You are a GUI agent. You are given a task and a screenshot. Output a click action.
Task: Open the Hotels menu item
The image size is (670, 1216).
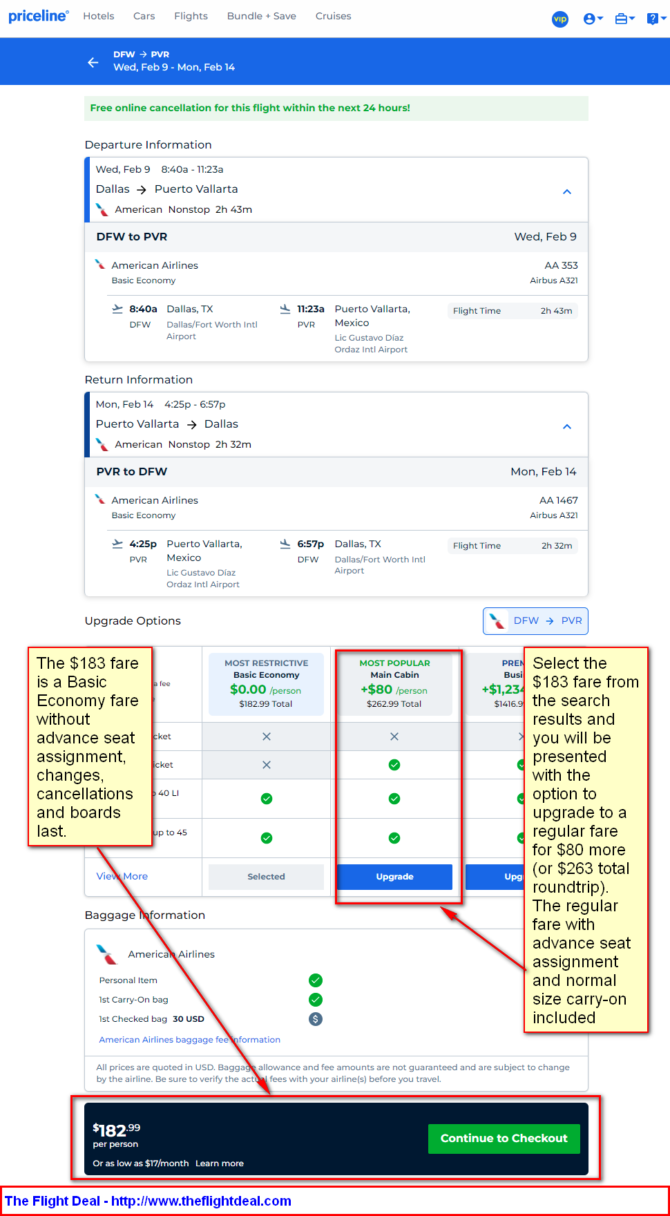[98, 16]
